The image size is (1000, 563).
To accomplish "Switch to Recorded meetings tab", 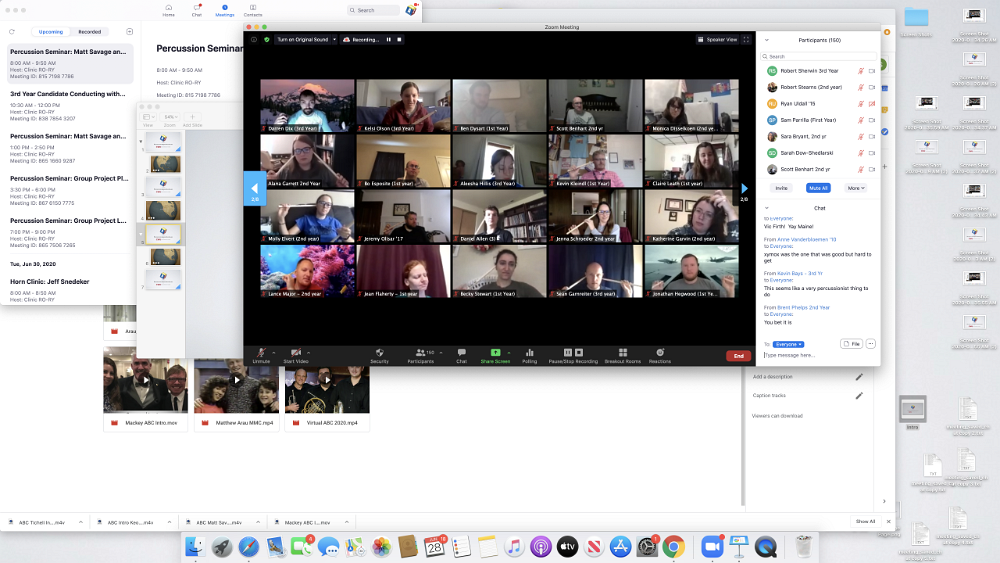I will tap(90, 31).
